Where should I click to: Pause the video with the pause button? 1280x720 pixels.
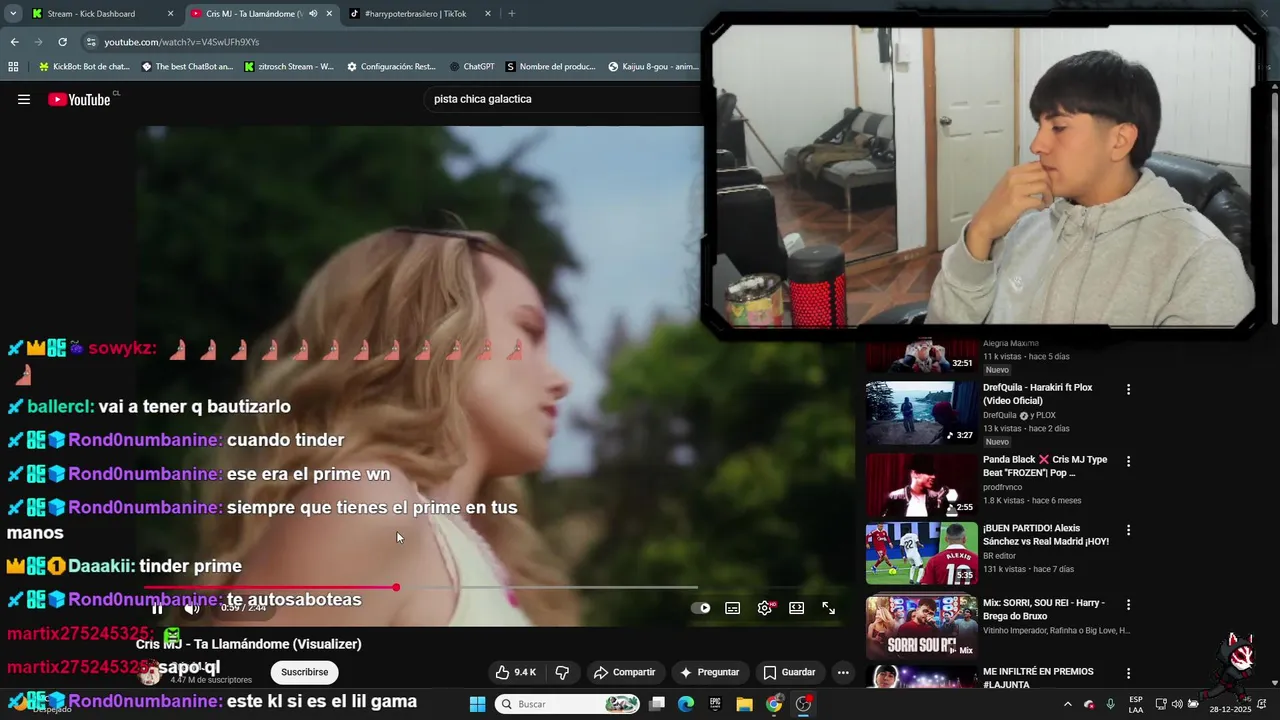point(157,608)
